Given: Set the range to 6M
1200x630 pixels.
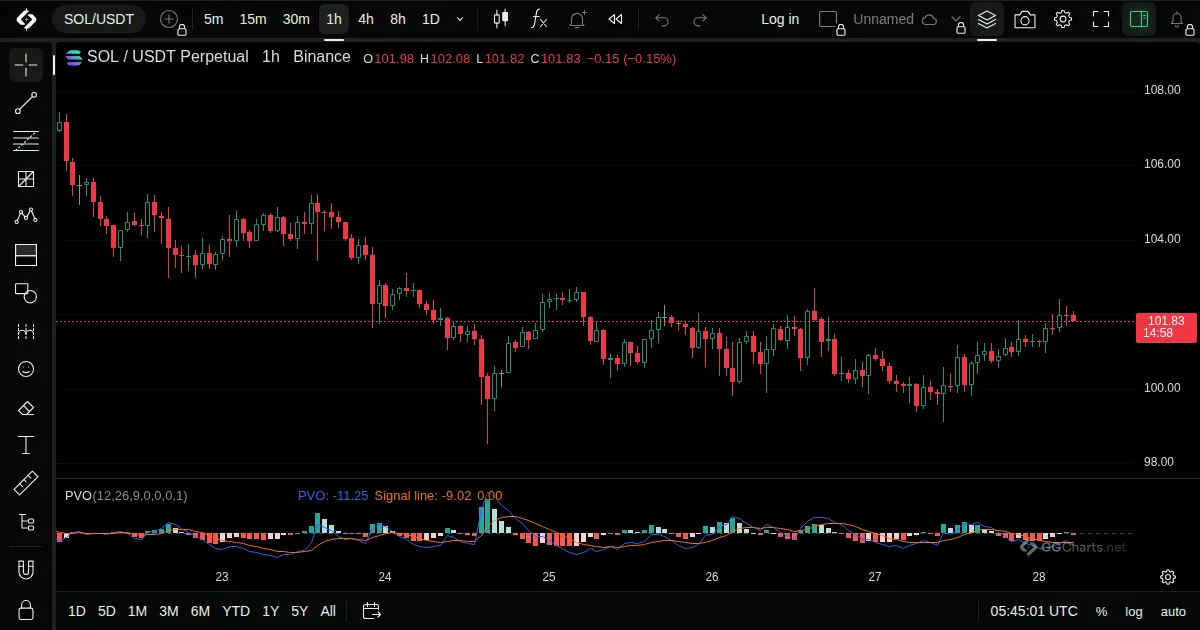Looking at the screenshot, I should tap(200, 611).
